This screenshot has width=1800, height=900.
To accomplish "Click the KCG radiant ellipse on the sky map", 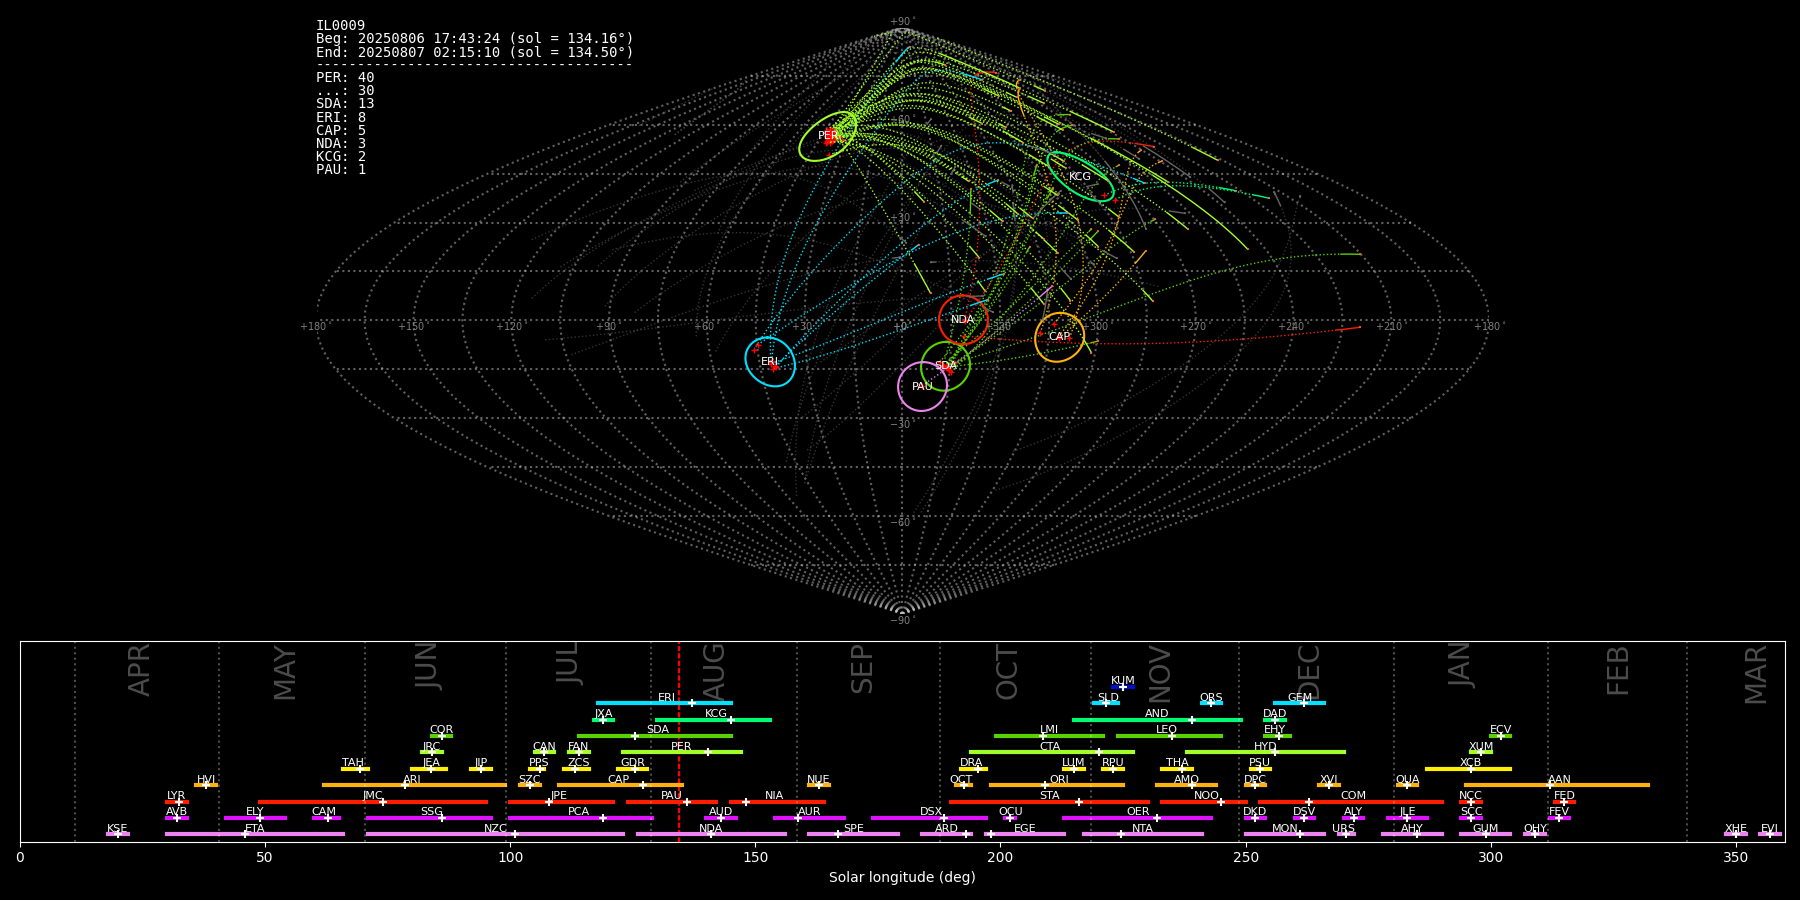I will point(1080,177).
